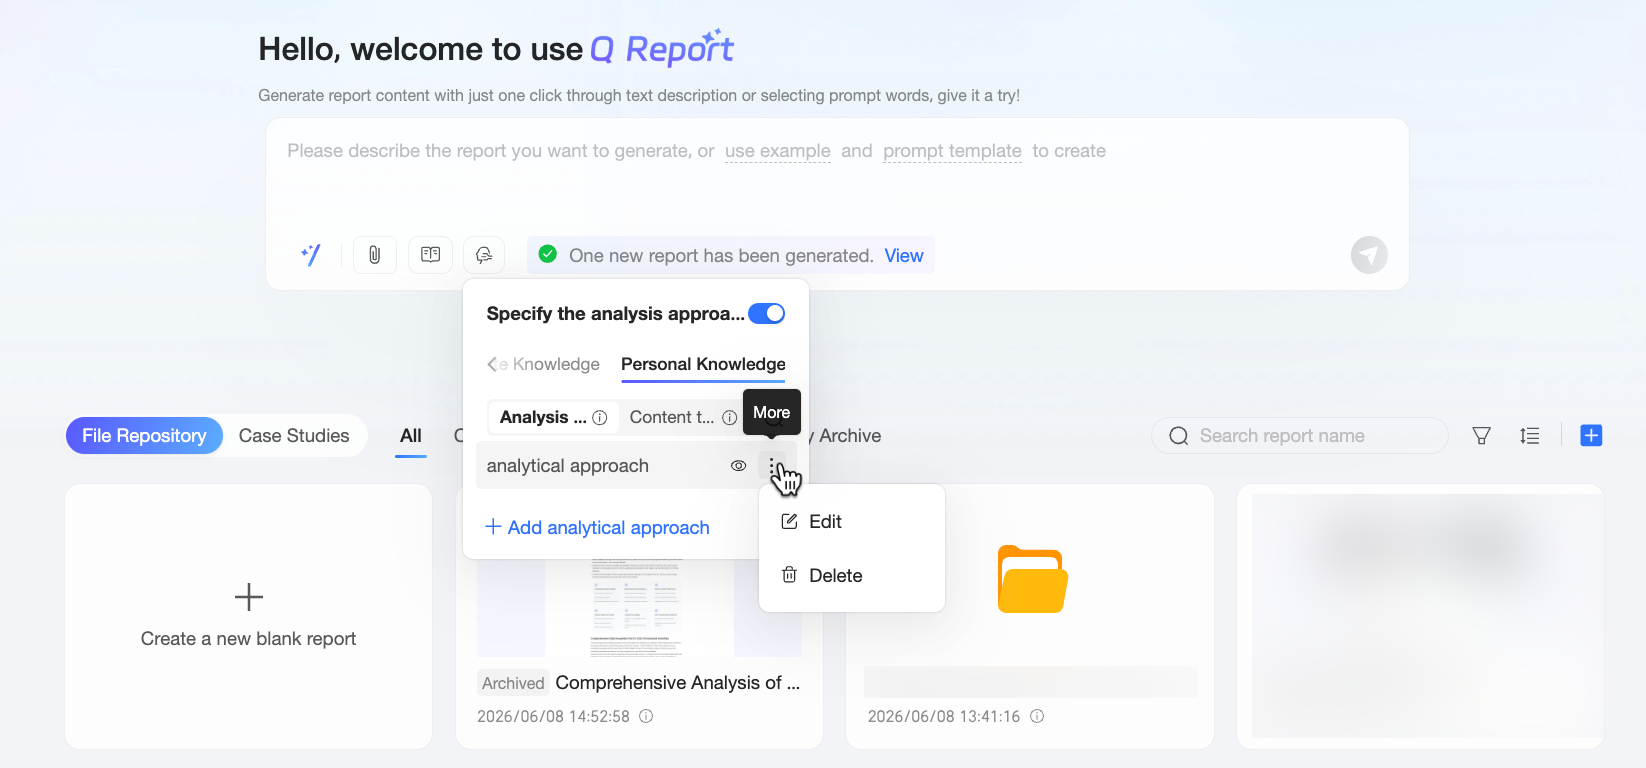Open Comprehensive Analysis report thumbnail
This screenshot has width=1646, height=768.
pyautogui.click(x=640, y=608)
